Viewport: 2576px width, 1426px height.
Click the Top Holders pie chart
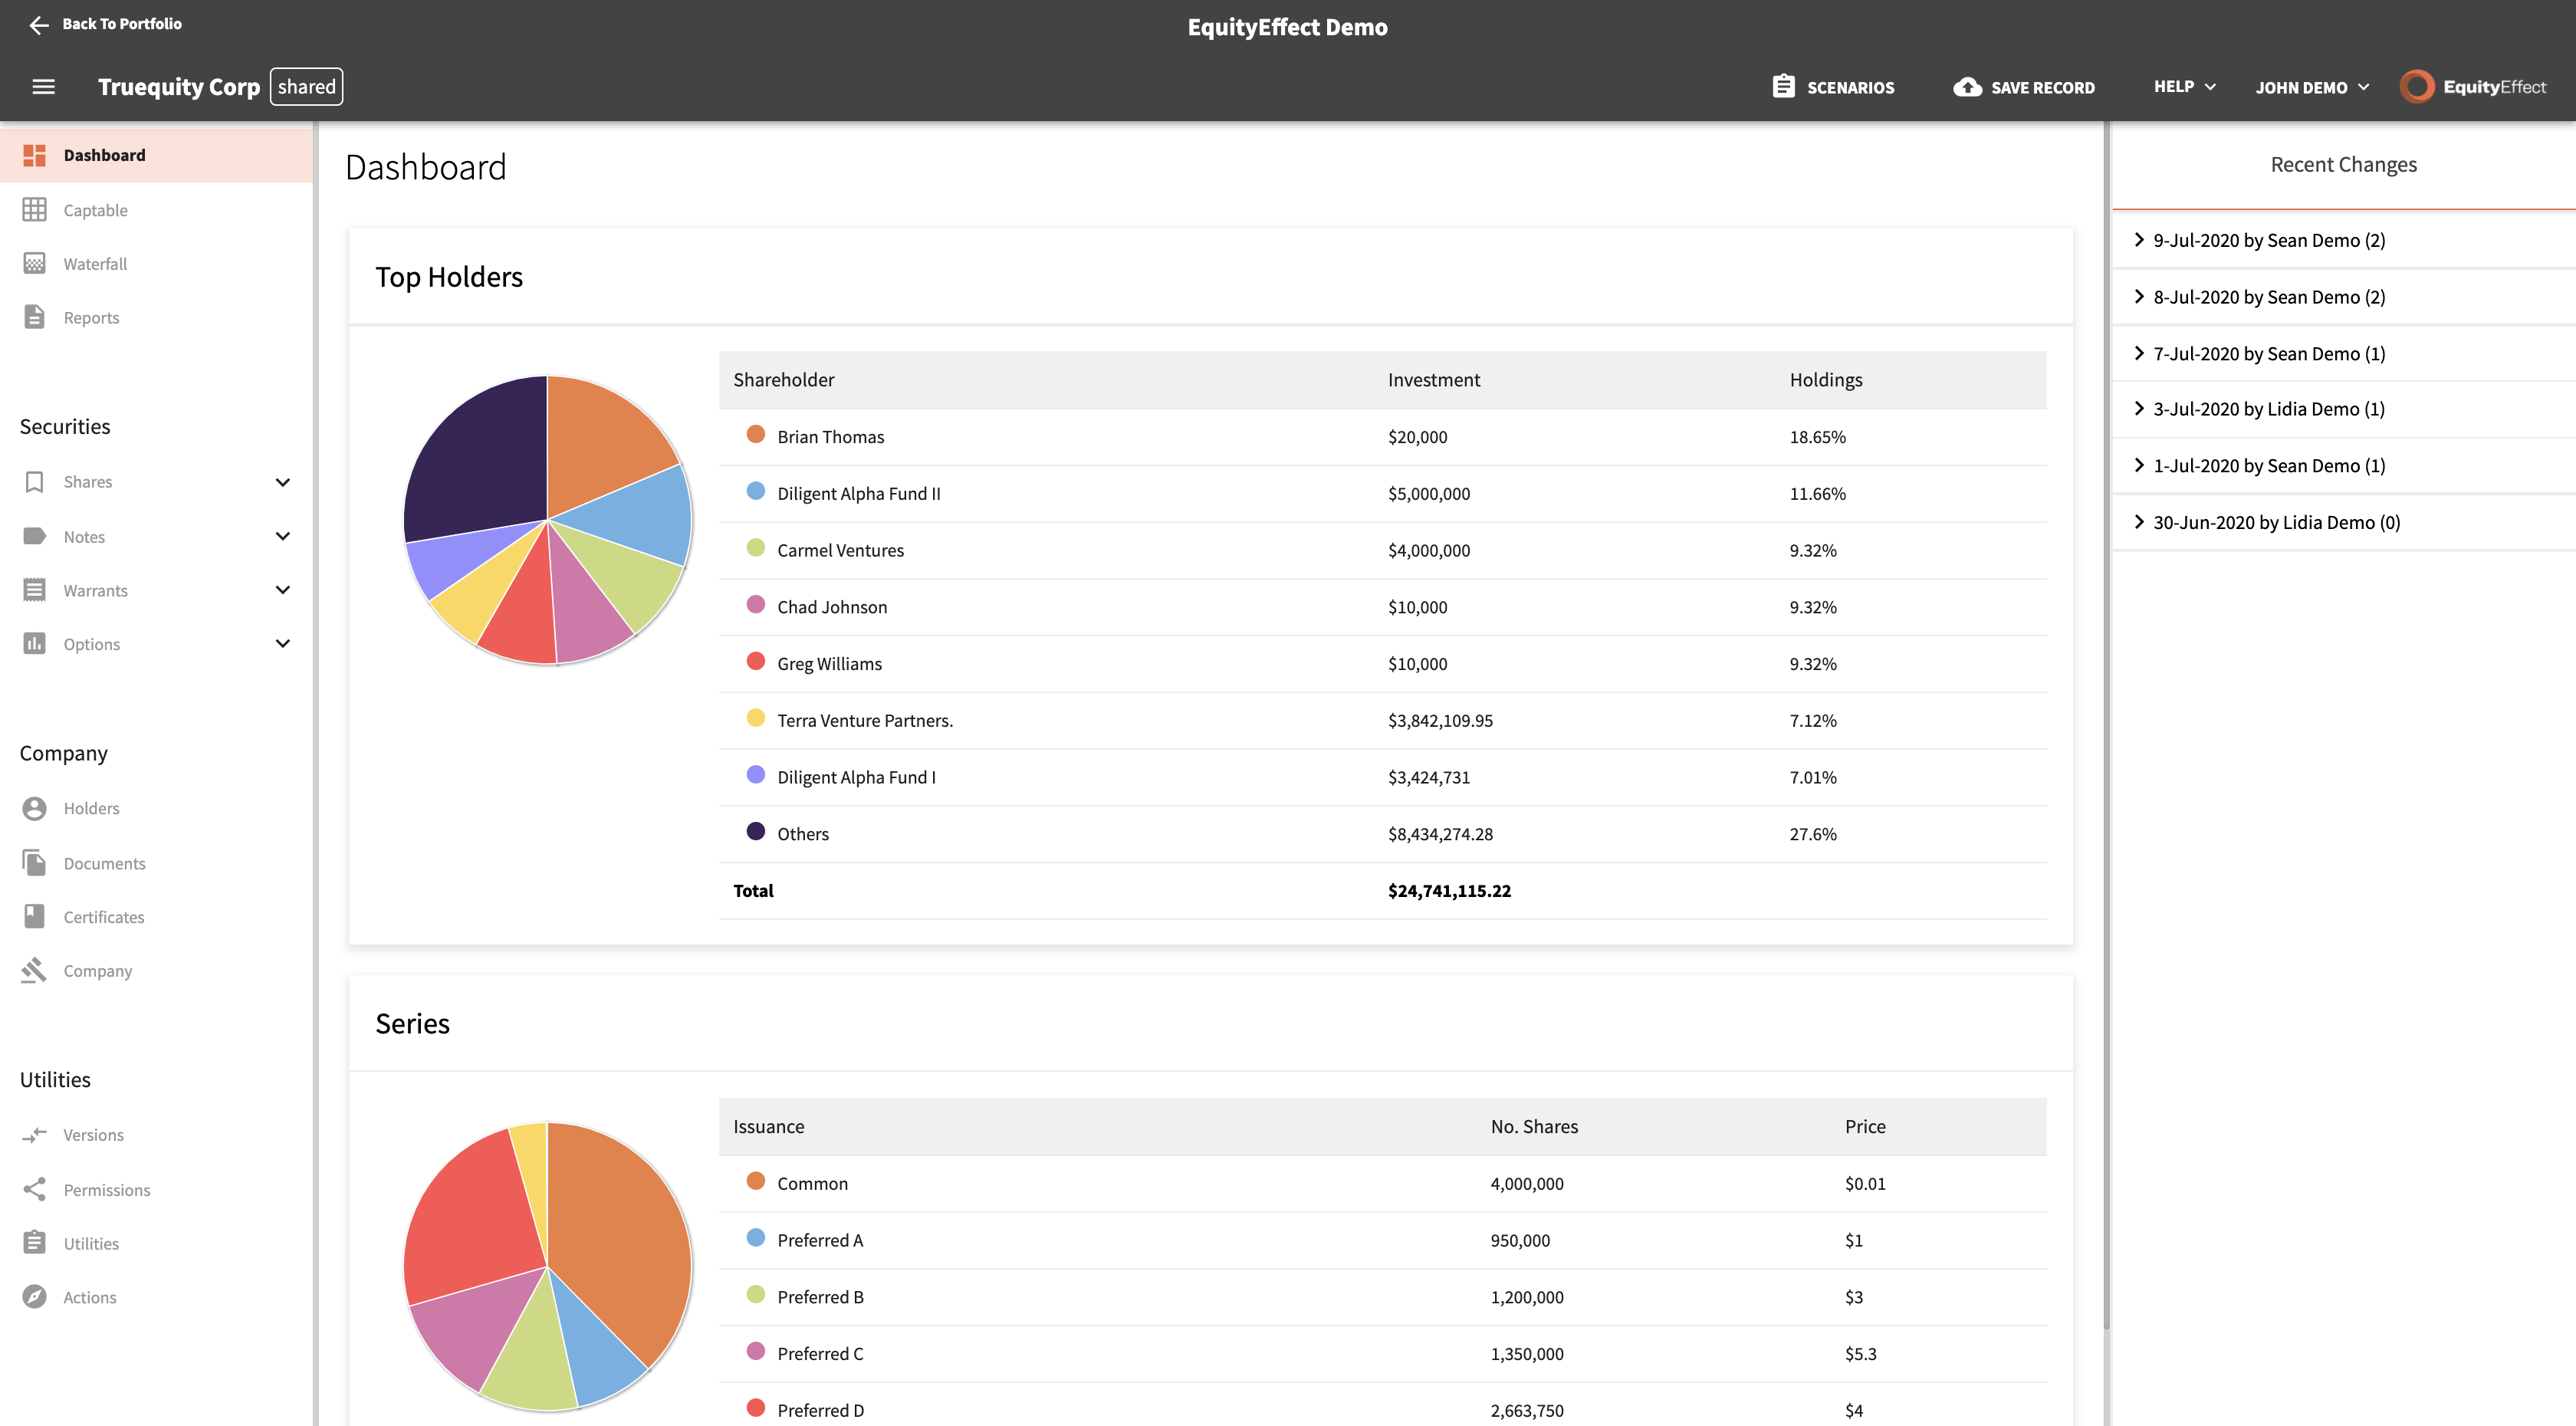pos(547,520)
